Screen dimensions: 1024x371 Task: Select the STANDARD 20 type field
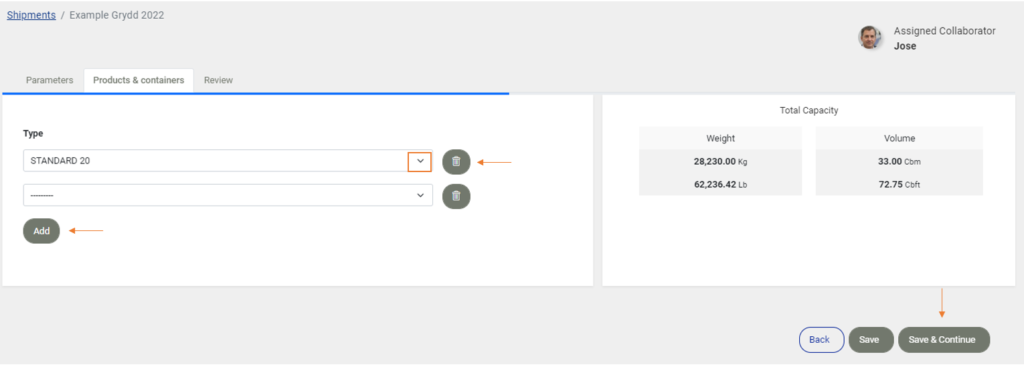[228, 161]
